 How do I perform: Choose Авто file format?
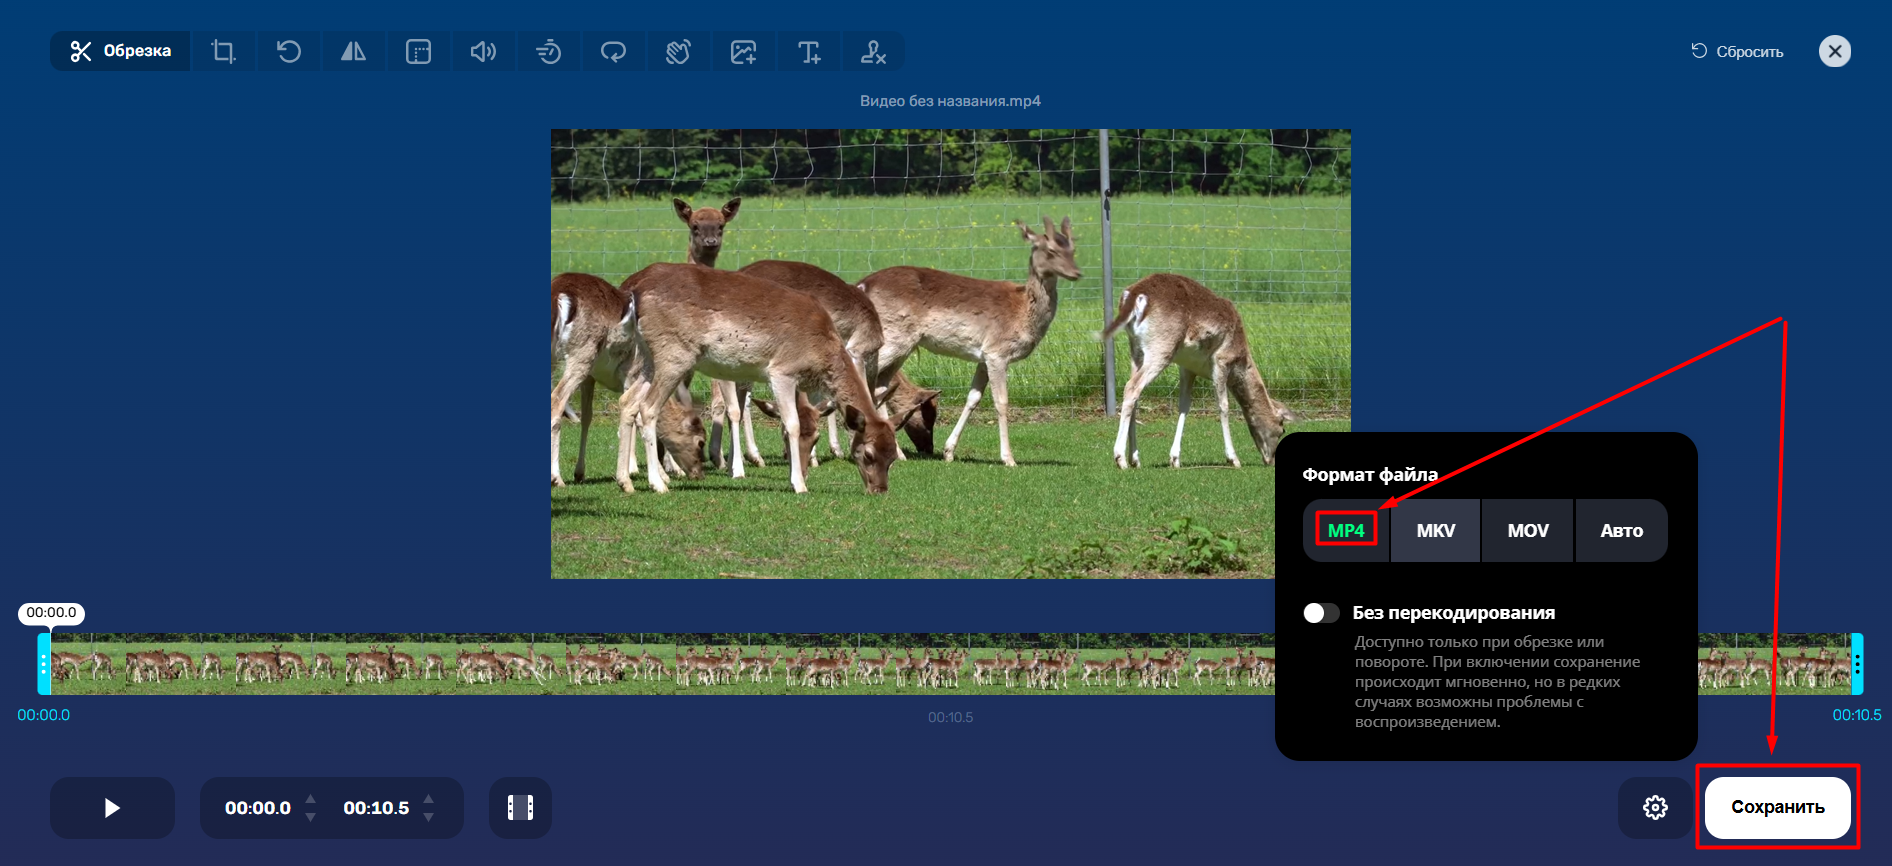pos(1621,530)
